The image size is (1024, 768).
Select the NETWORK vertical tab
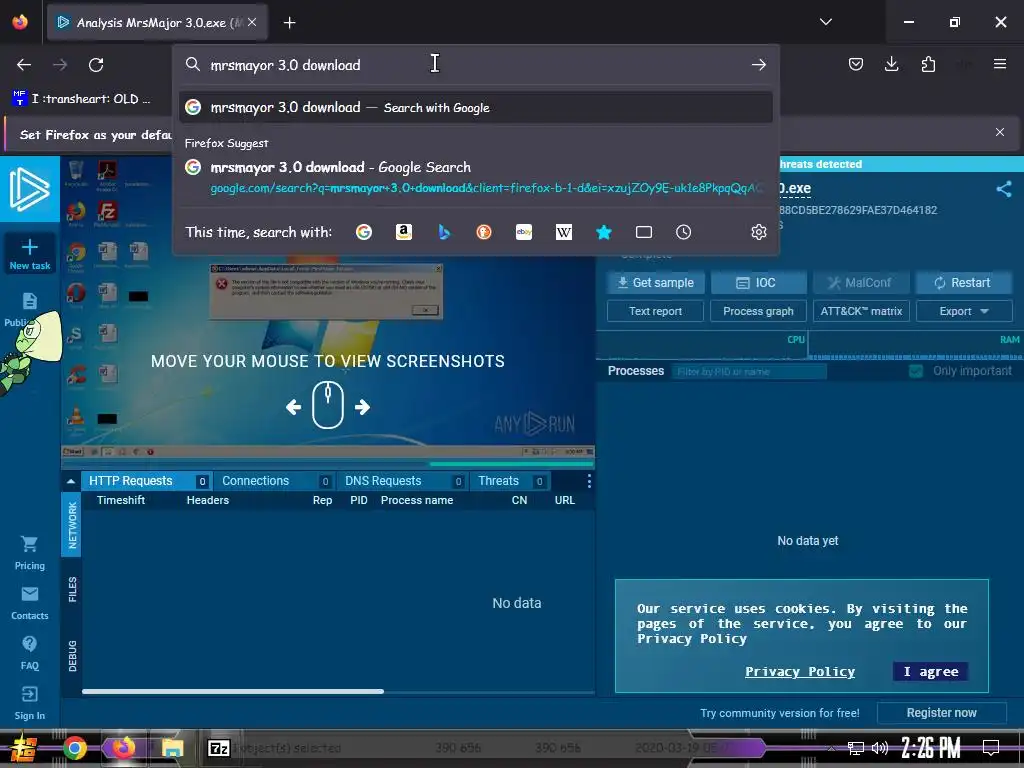(x=71, y=524)
